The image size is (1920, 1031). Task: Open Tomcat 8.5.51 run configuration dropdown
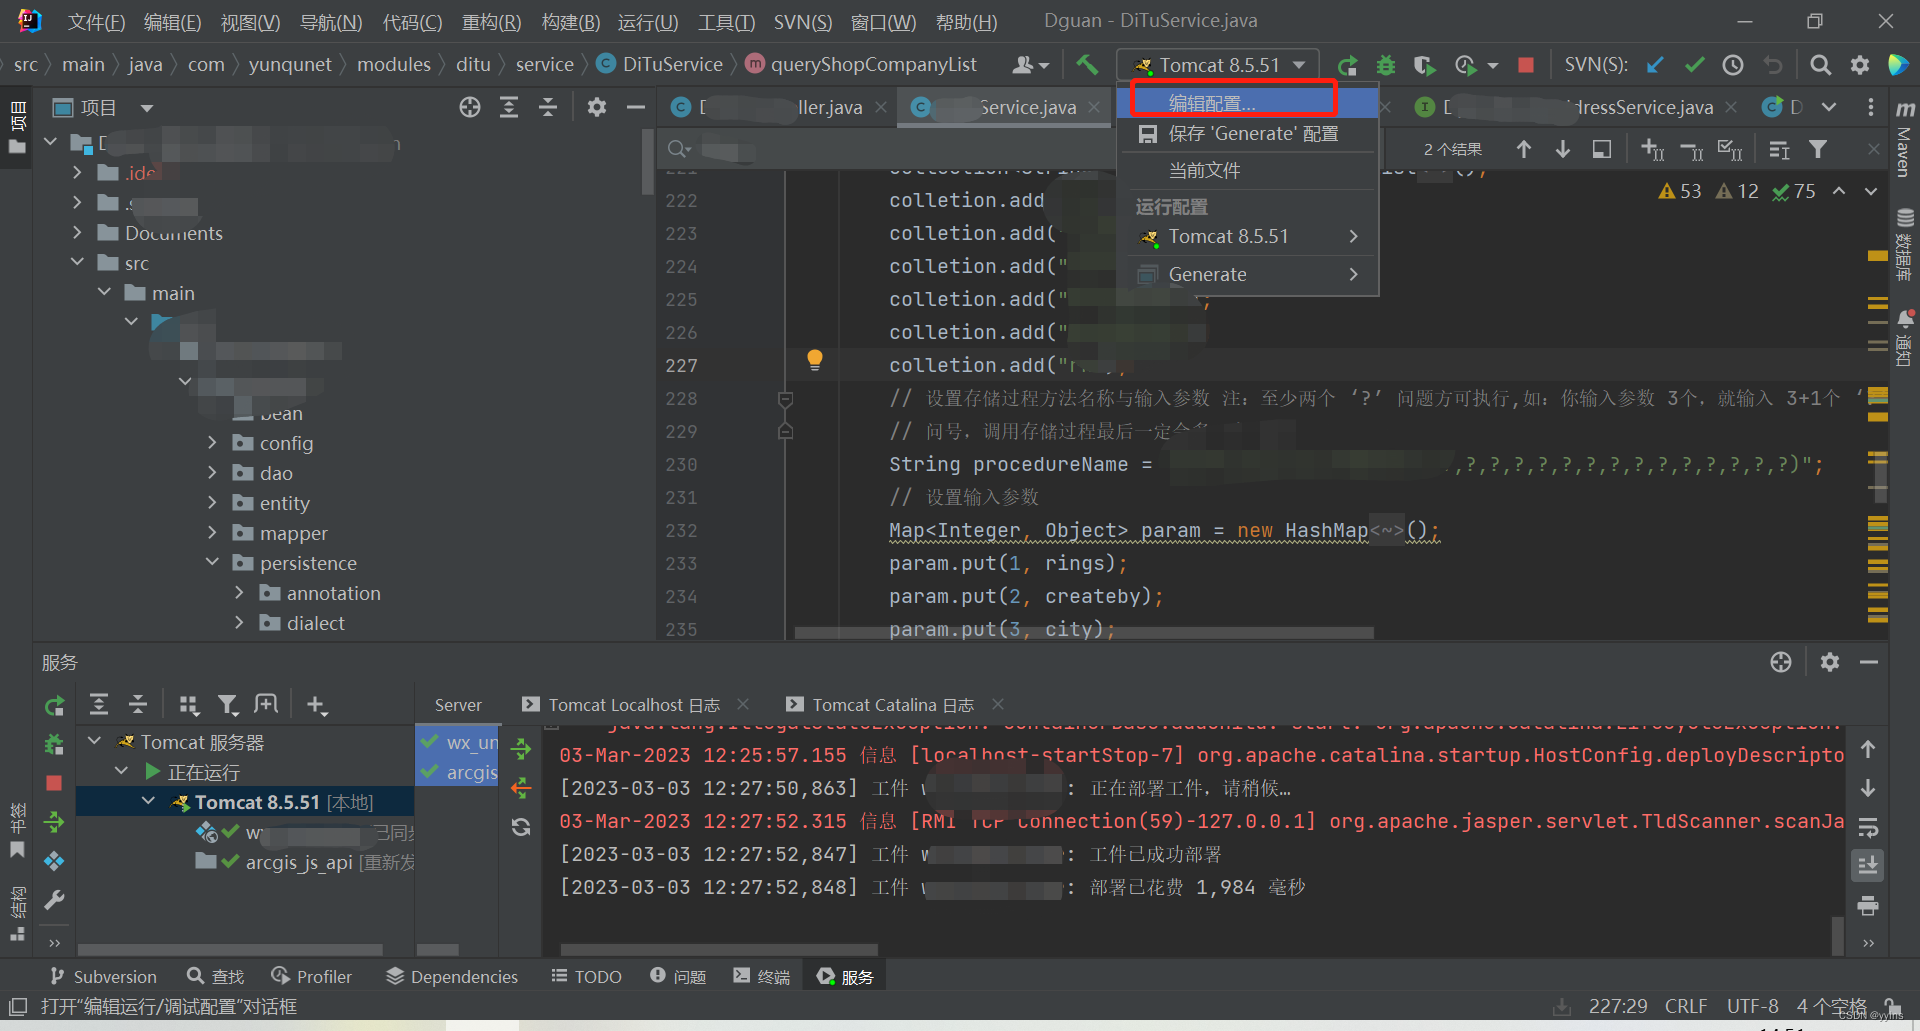click(1219, 65)
